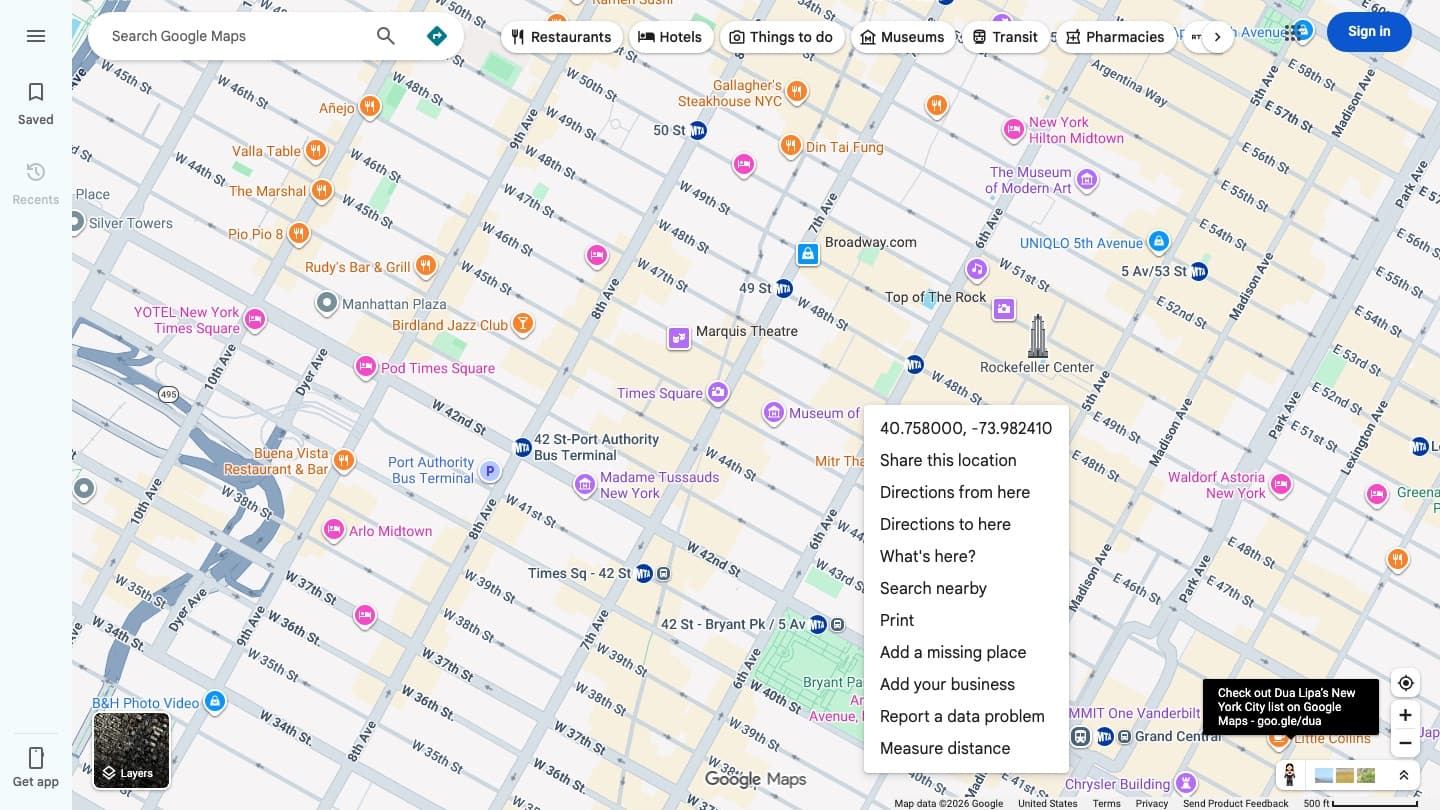
Task: Show more category chips arrow
Action: [x=1217, y=37]
